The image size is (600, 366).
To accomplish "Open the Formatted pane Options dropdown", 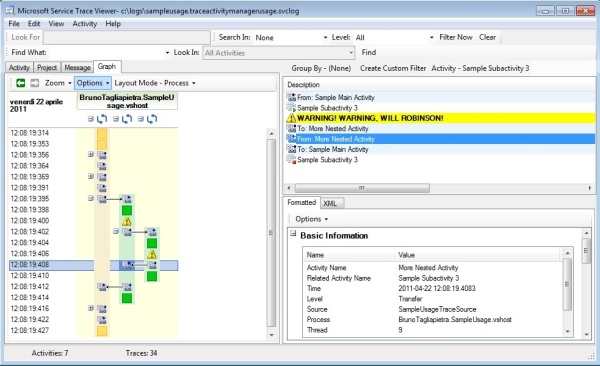I will pyautogui.click(x=311, y=219).
